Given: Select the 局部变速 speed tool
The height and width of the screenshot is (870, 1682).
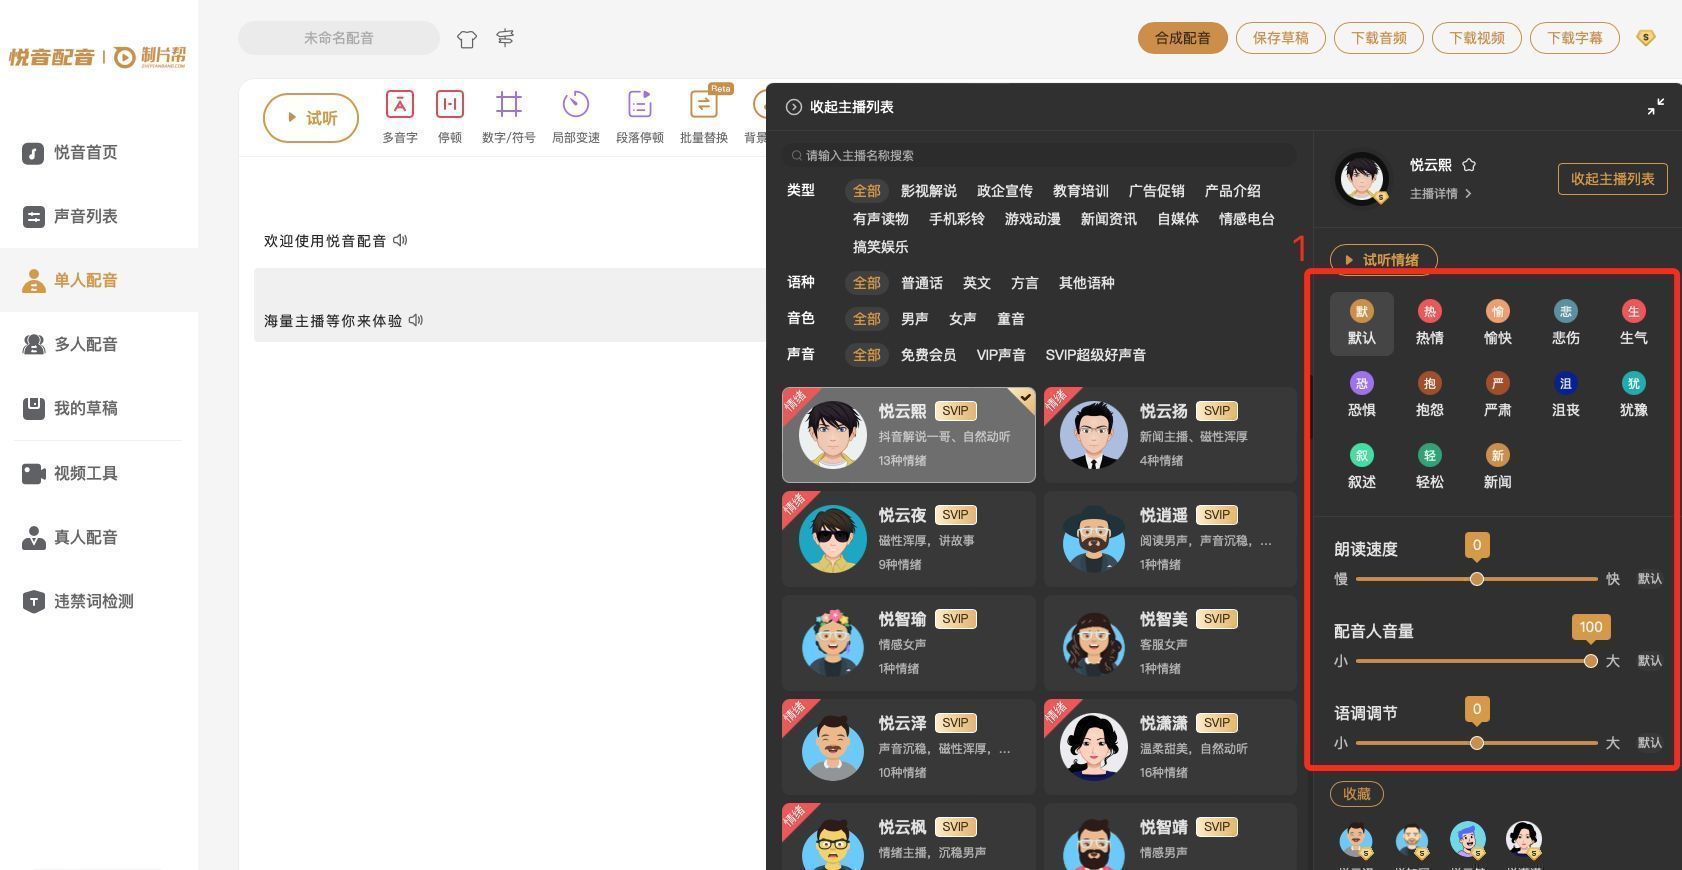Looking at the screenshot, I should point(575,105).
